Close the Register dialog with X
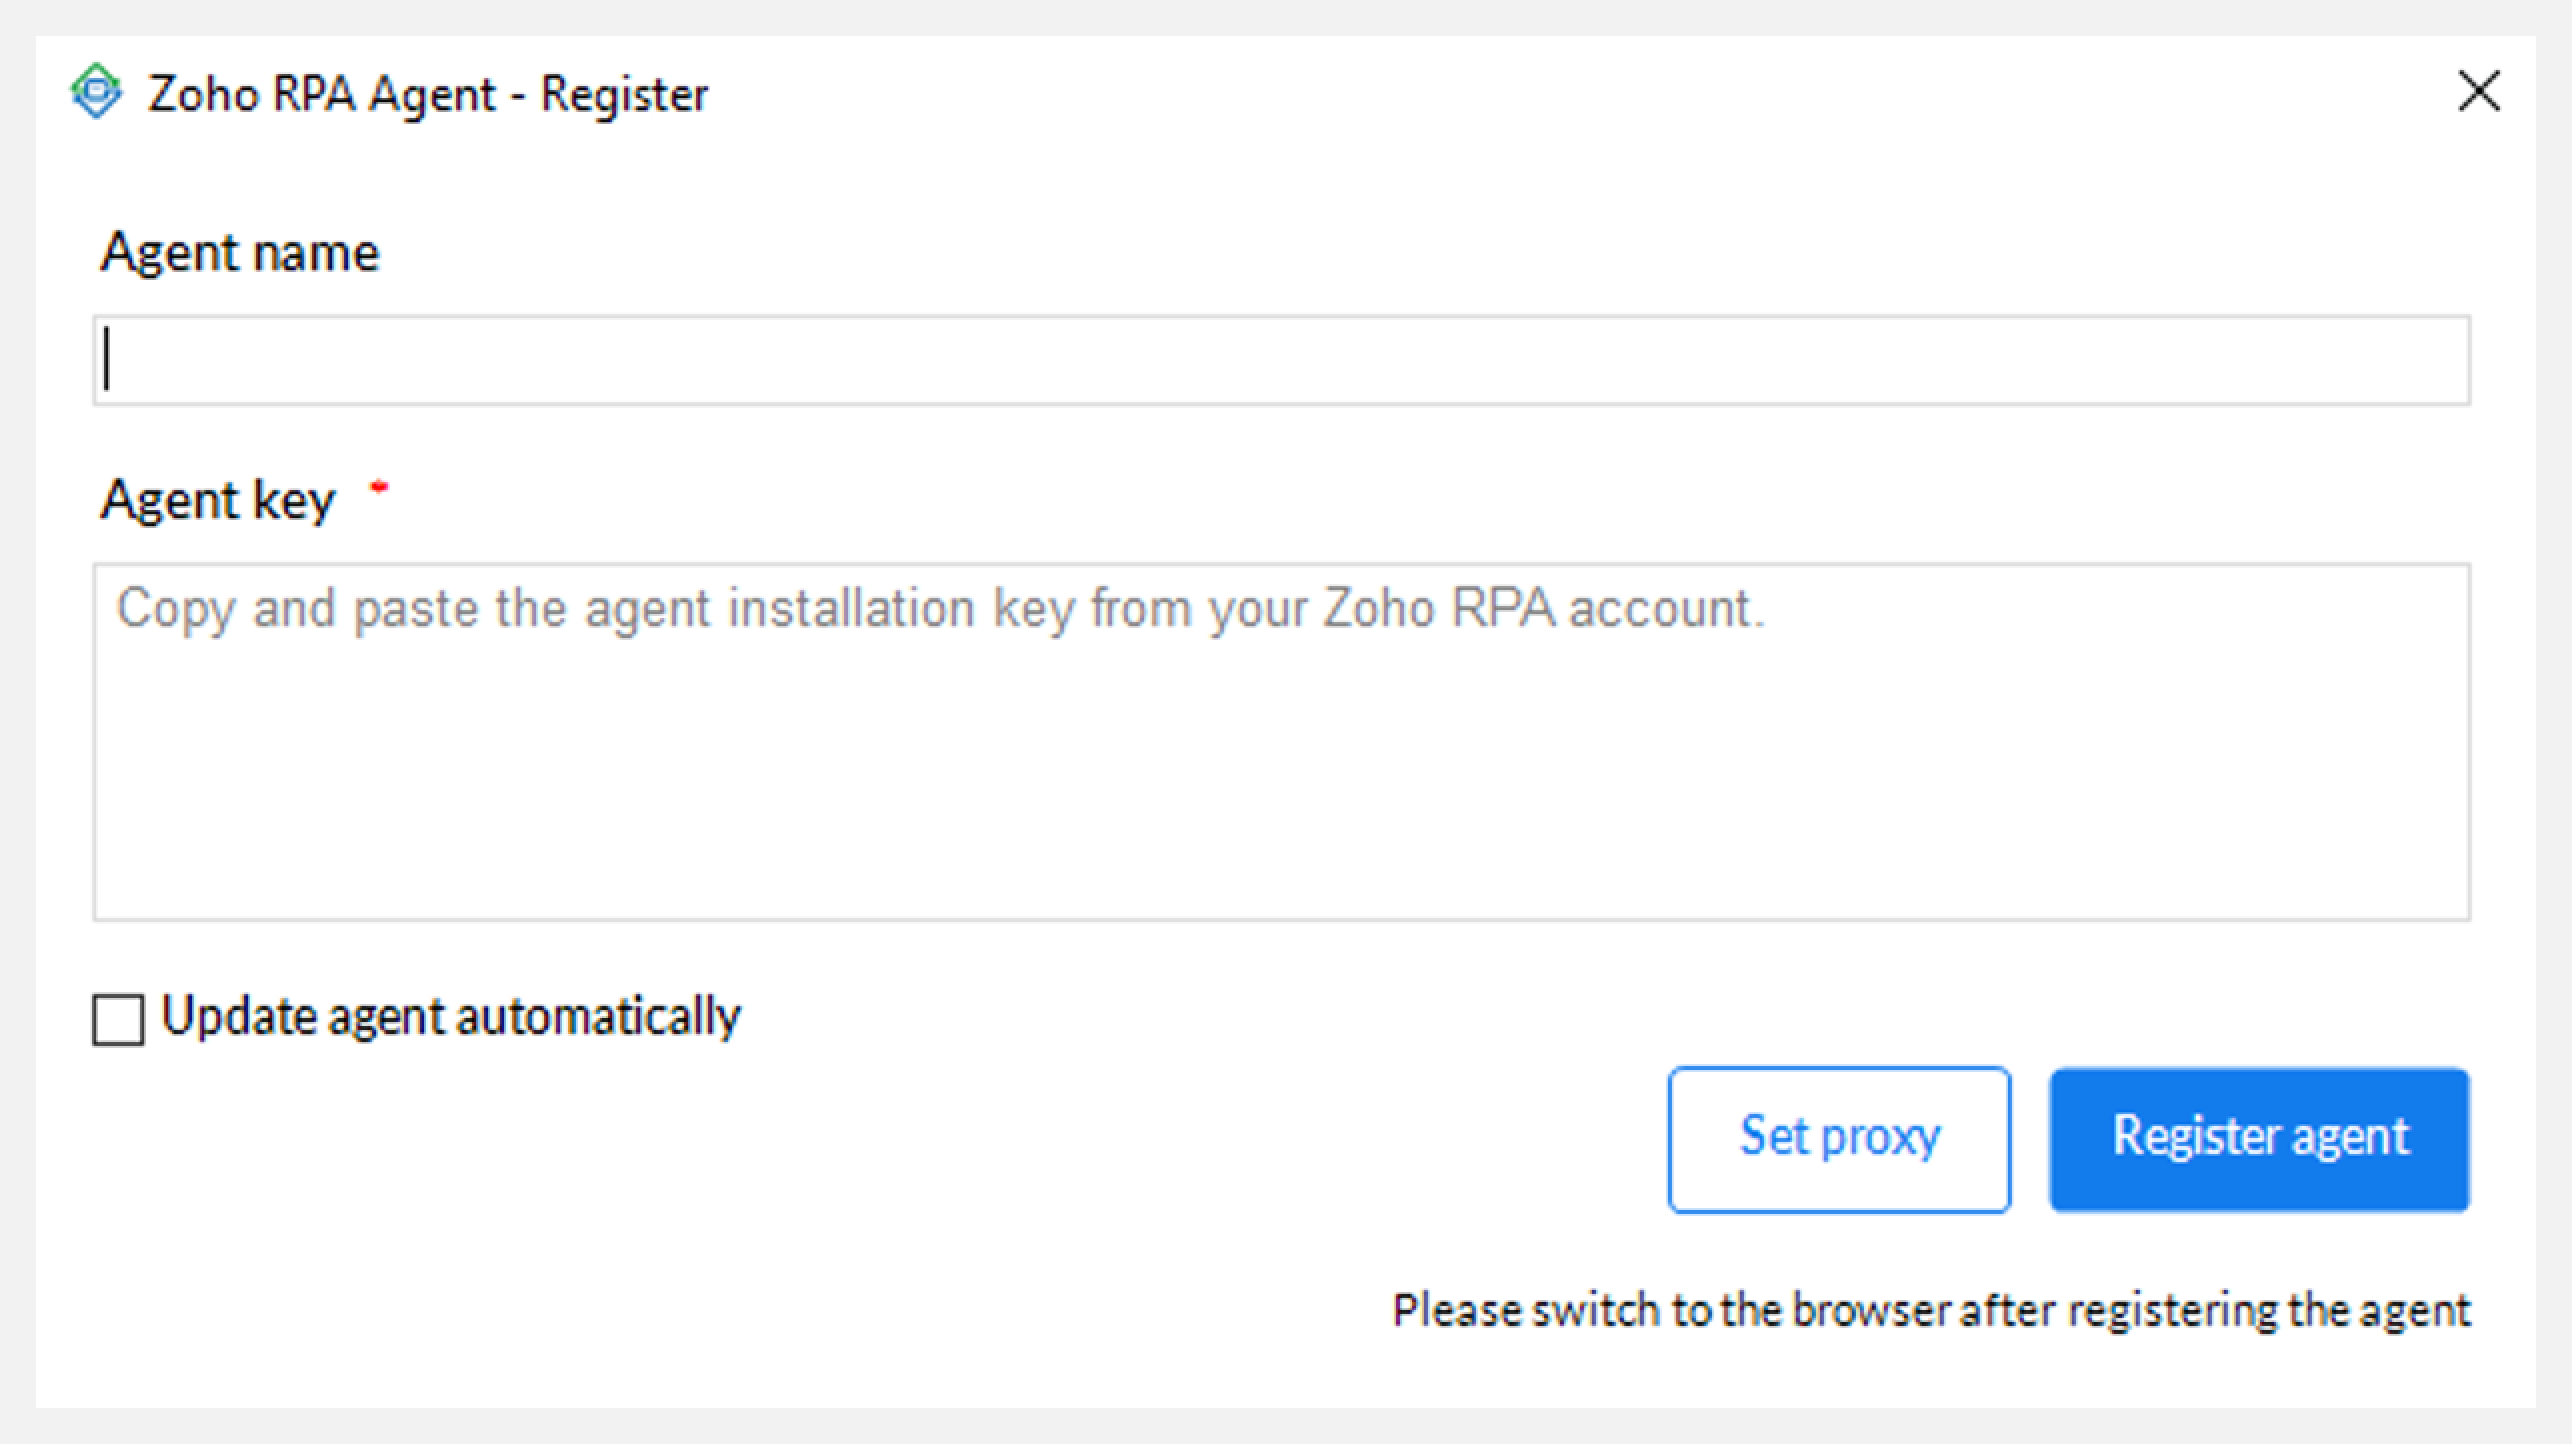Screen dimensions: 2572x1444 click(2478, 91)
